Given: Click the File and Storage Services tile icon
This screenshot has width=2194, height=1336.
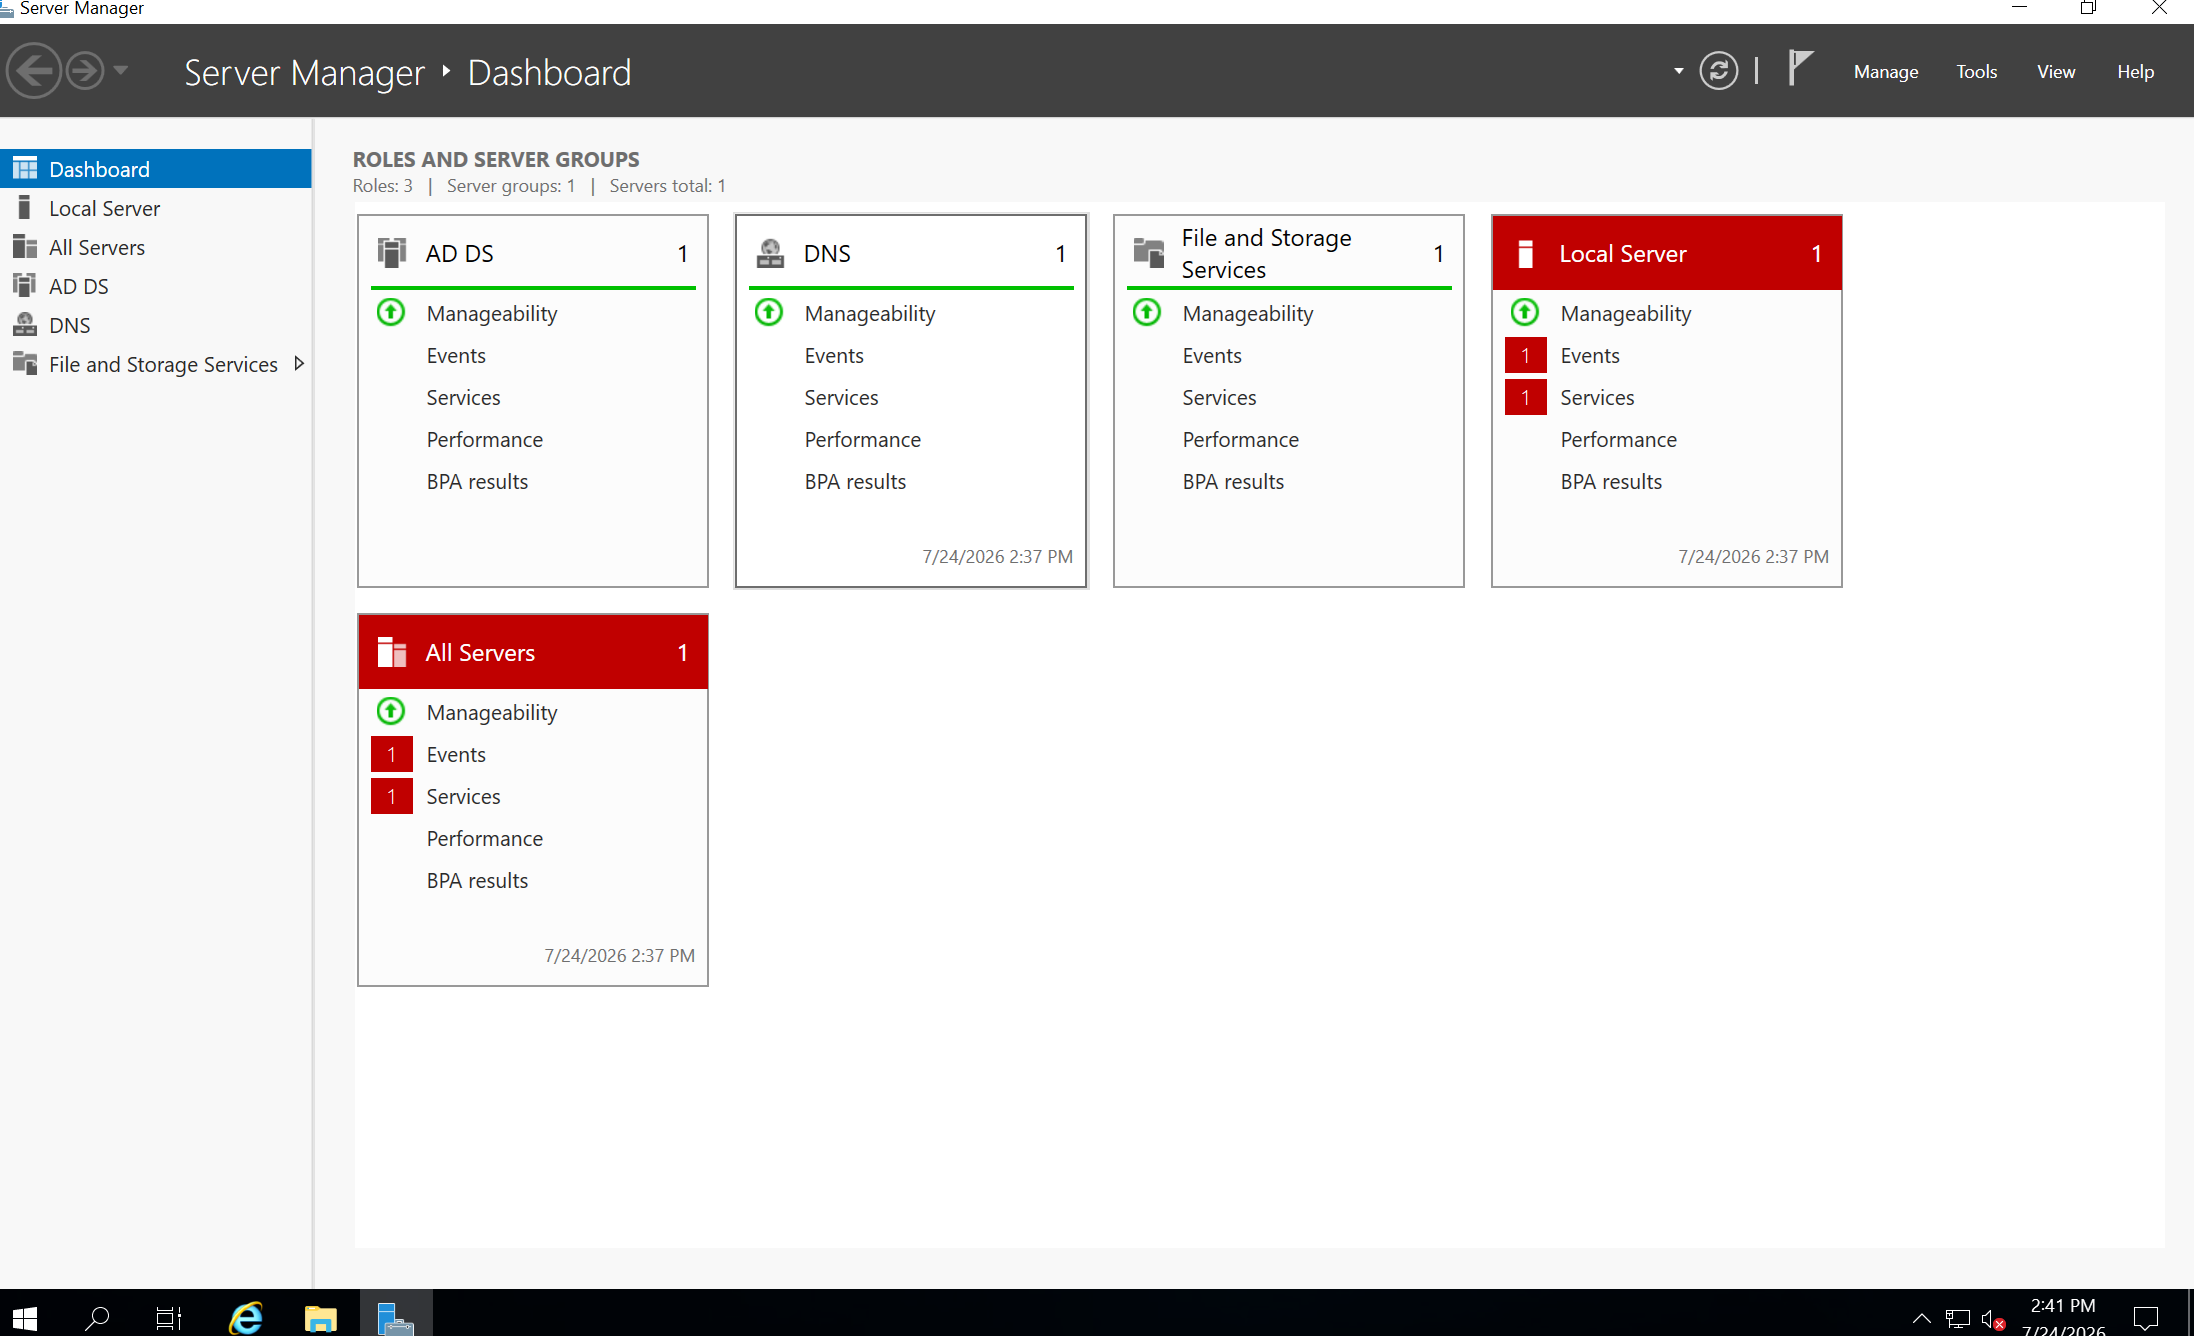Looking at the screenshot, I should coord(1148,253).
